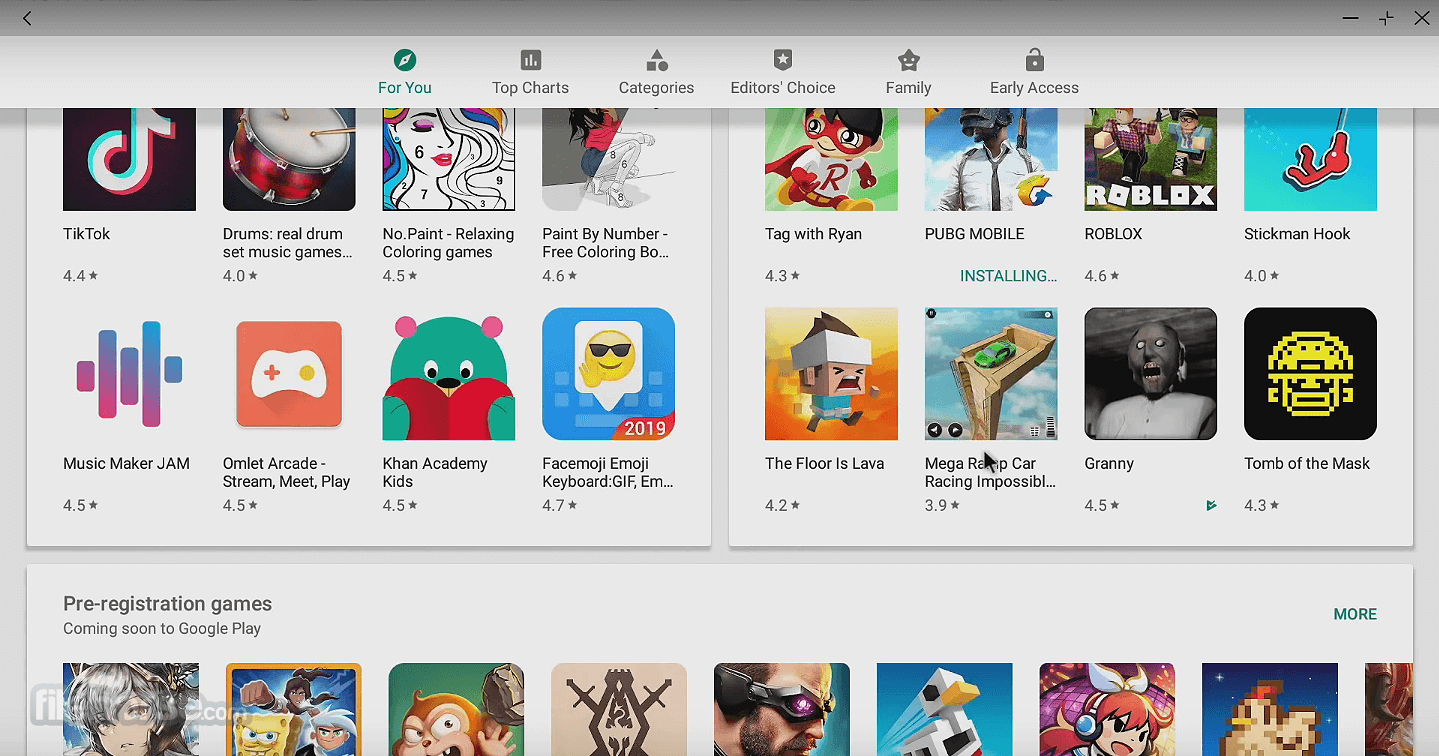Open the No.Paint coloring app icon
Viewport: 1439px width, 756px height.
[449, 159]
